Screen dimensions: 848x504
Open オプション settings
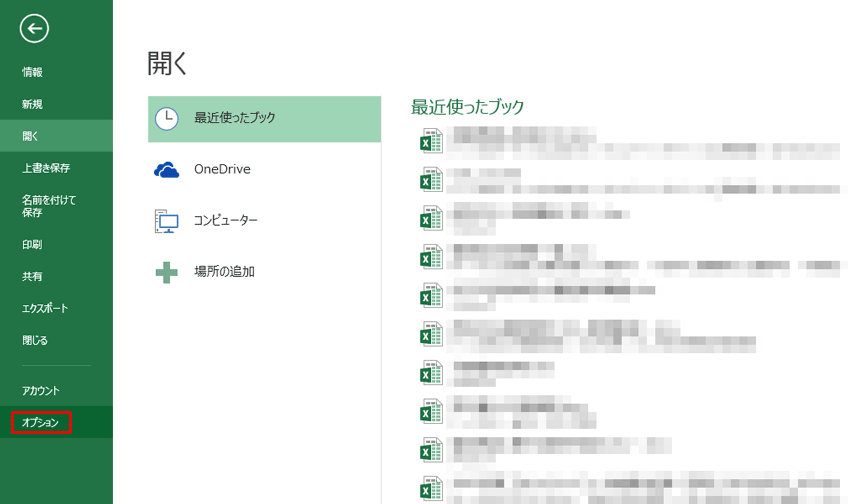click(56, 422)
